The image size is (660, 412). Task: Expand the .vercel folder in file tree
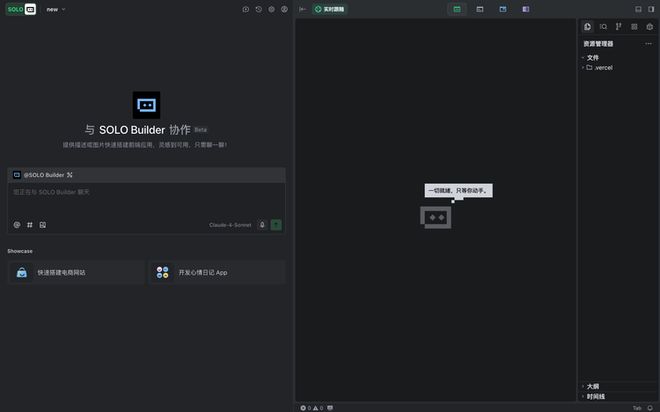point(602,67)
